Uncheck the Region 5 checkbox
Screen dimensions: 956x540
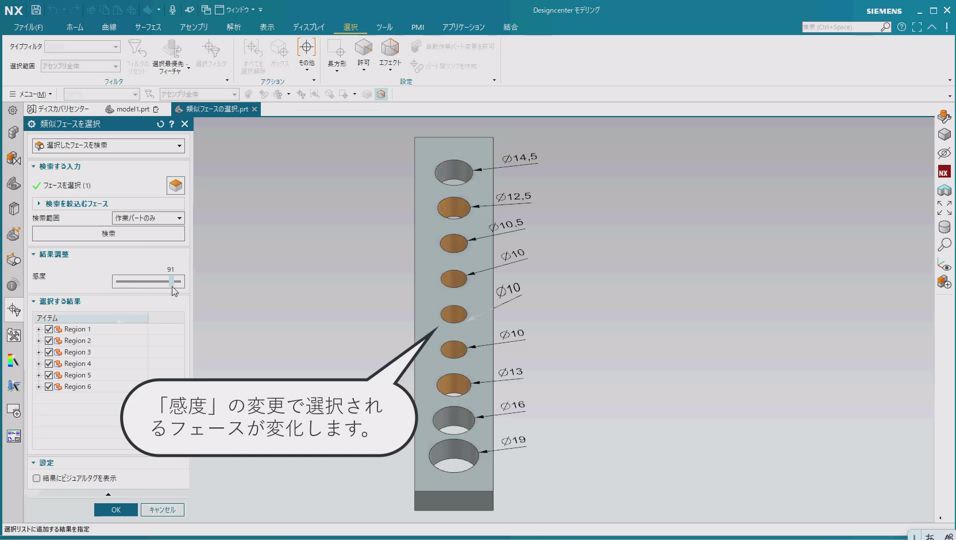(x=49, y=375)
